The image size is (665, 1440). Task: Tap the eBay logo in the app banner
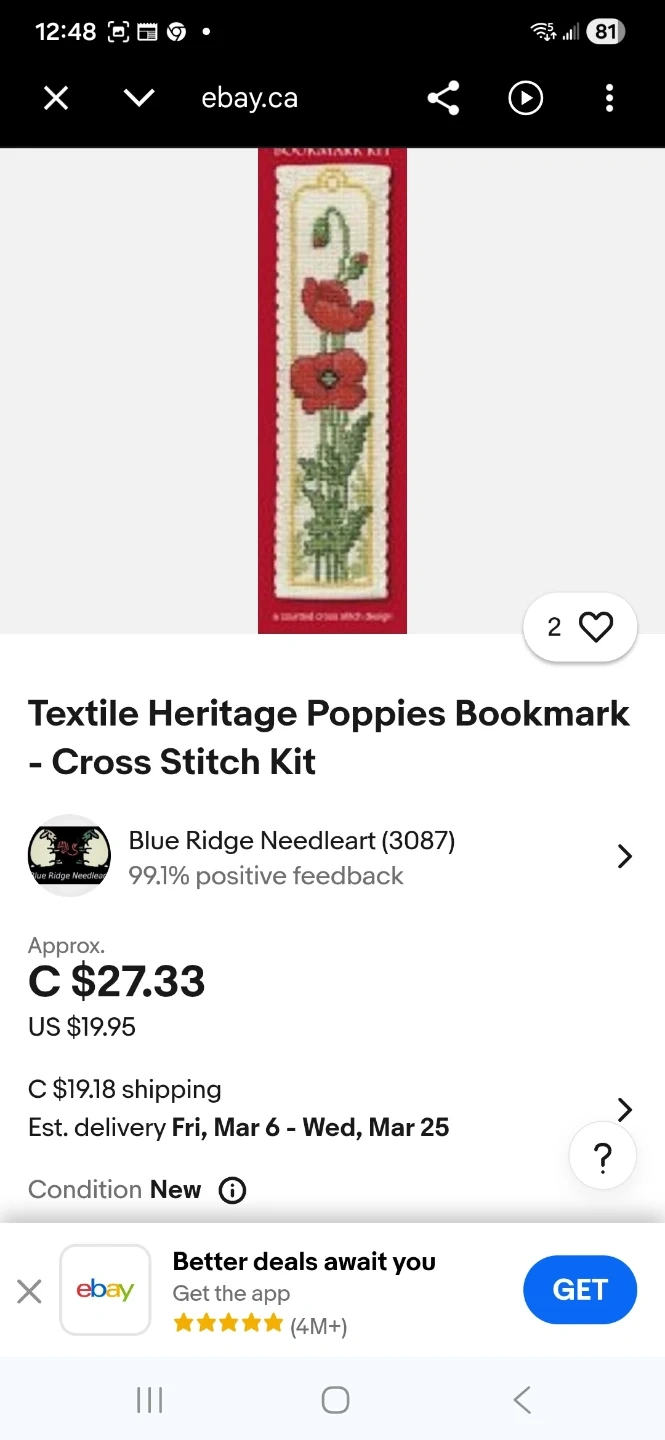(105, 1290)
